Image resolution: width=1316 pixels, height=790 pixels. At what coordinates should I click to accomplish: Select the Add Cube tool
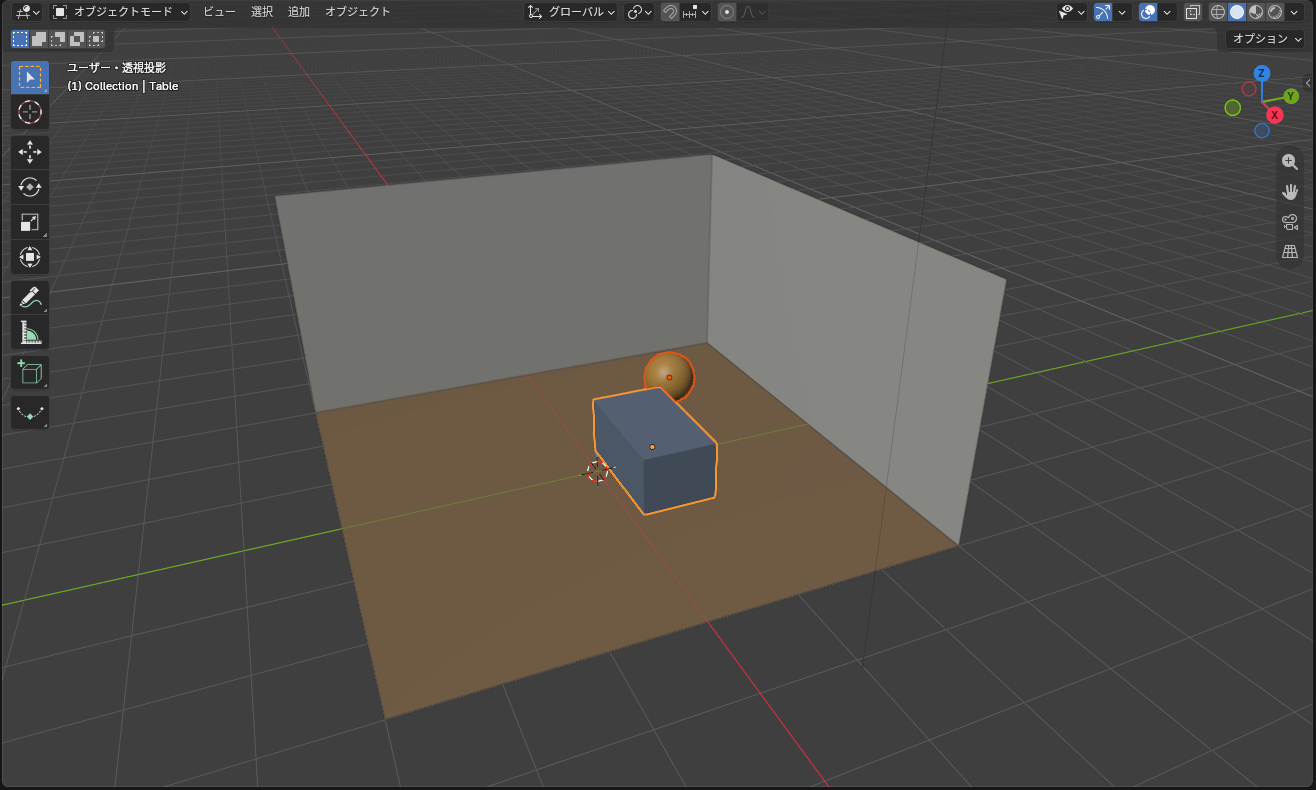(x=30, y=373)
